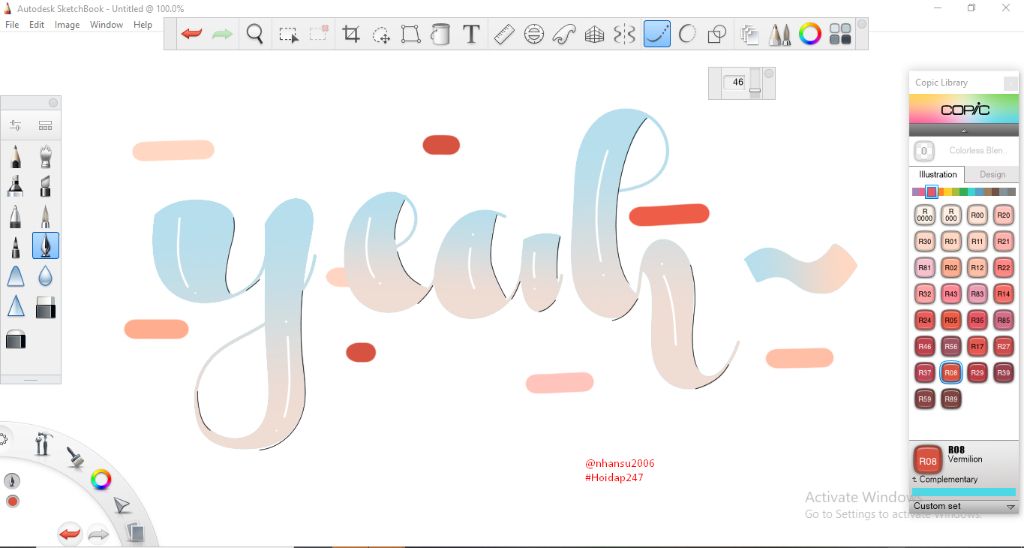
Task: Select the R24 Copic swatch
Action: pyautogui.click(x=925, y=320)
